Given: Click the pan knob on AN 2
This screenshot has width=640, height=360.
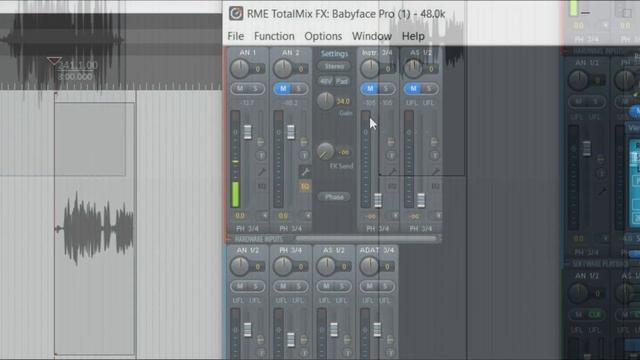Looking at the screenshot, I should (283, 69).
